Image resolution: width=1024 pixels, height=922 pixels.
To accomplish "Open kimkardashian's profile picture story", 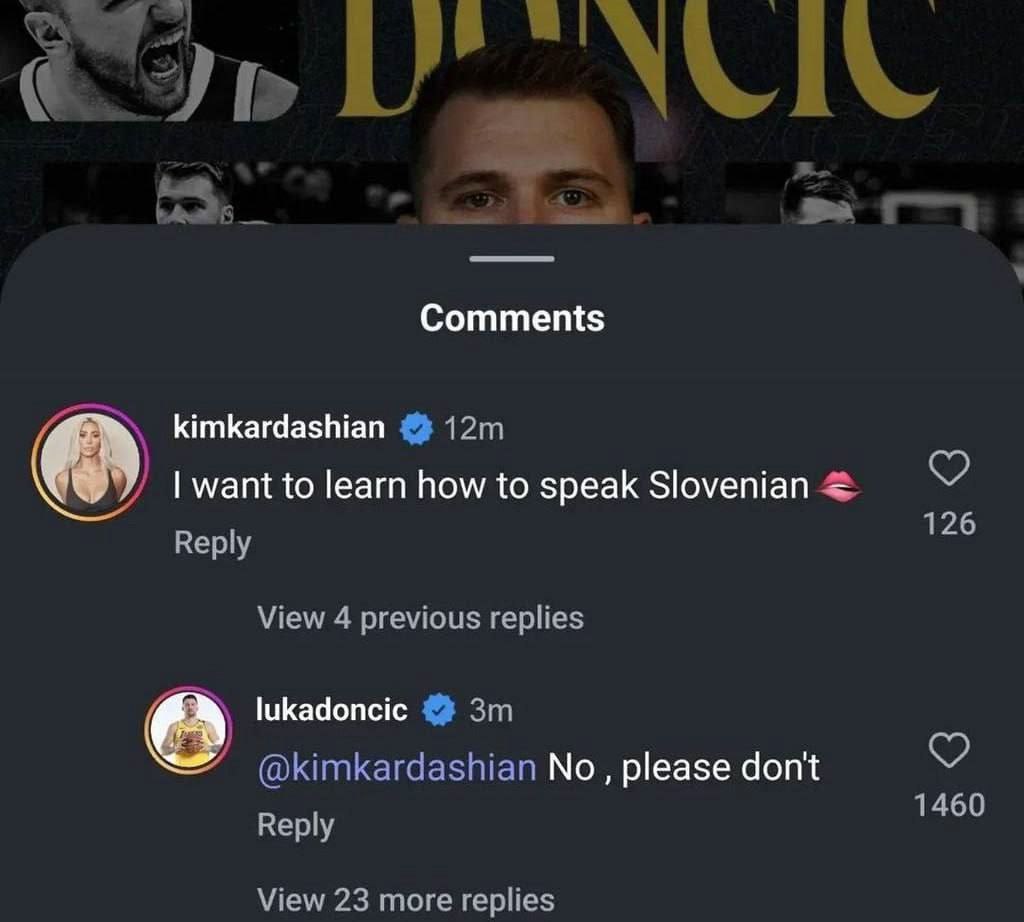I will point(91,463).
